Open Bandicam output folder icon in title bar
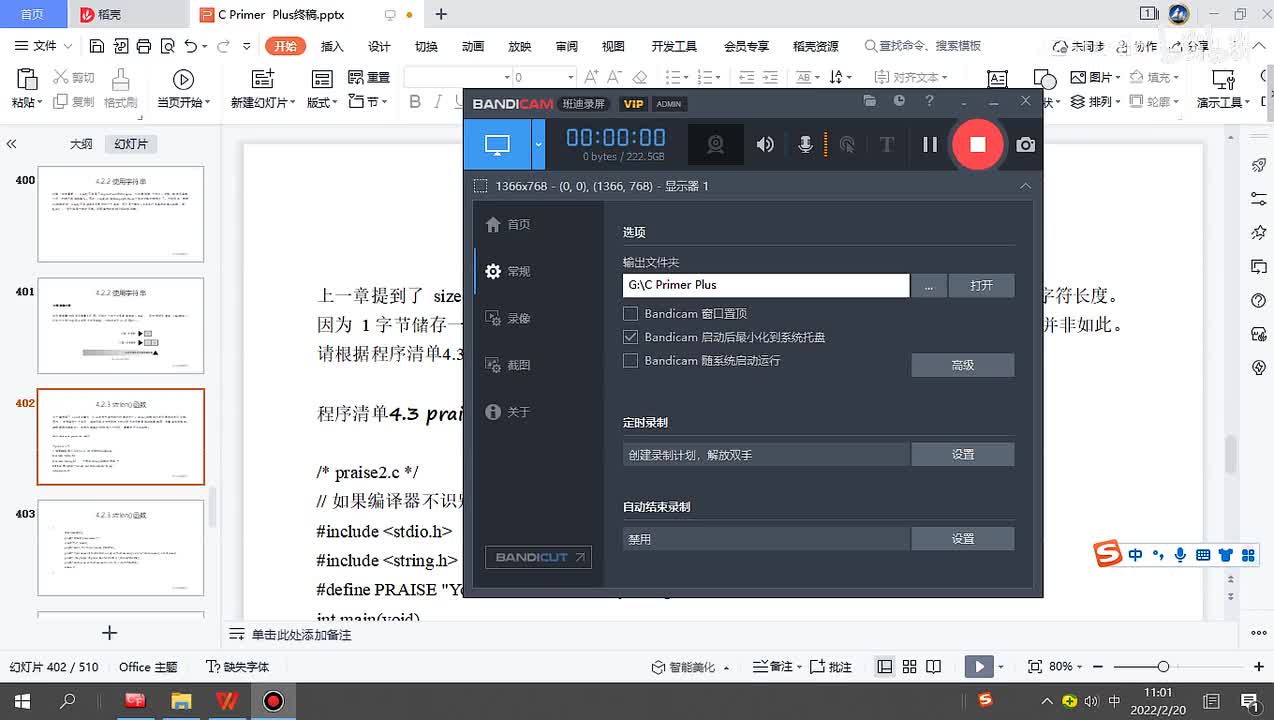 click(870, 101)
